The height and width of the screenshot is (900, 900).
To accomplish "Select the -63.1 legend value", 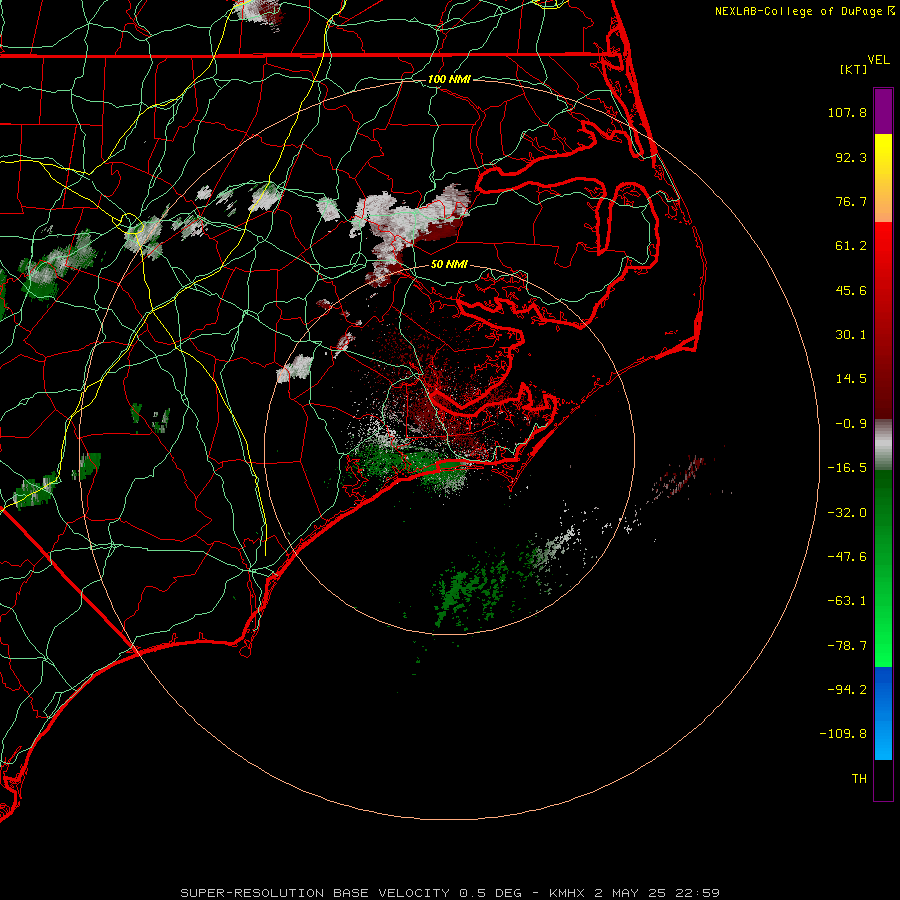I will tap(847, 601).
